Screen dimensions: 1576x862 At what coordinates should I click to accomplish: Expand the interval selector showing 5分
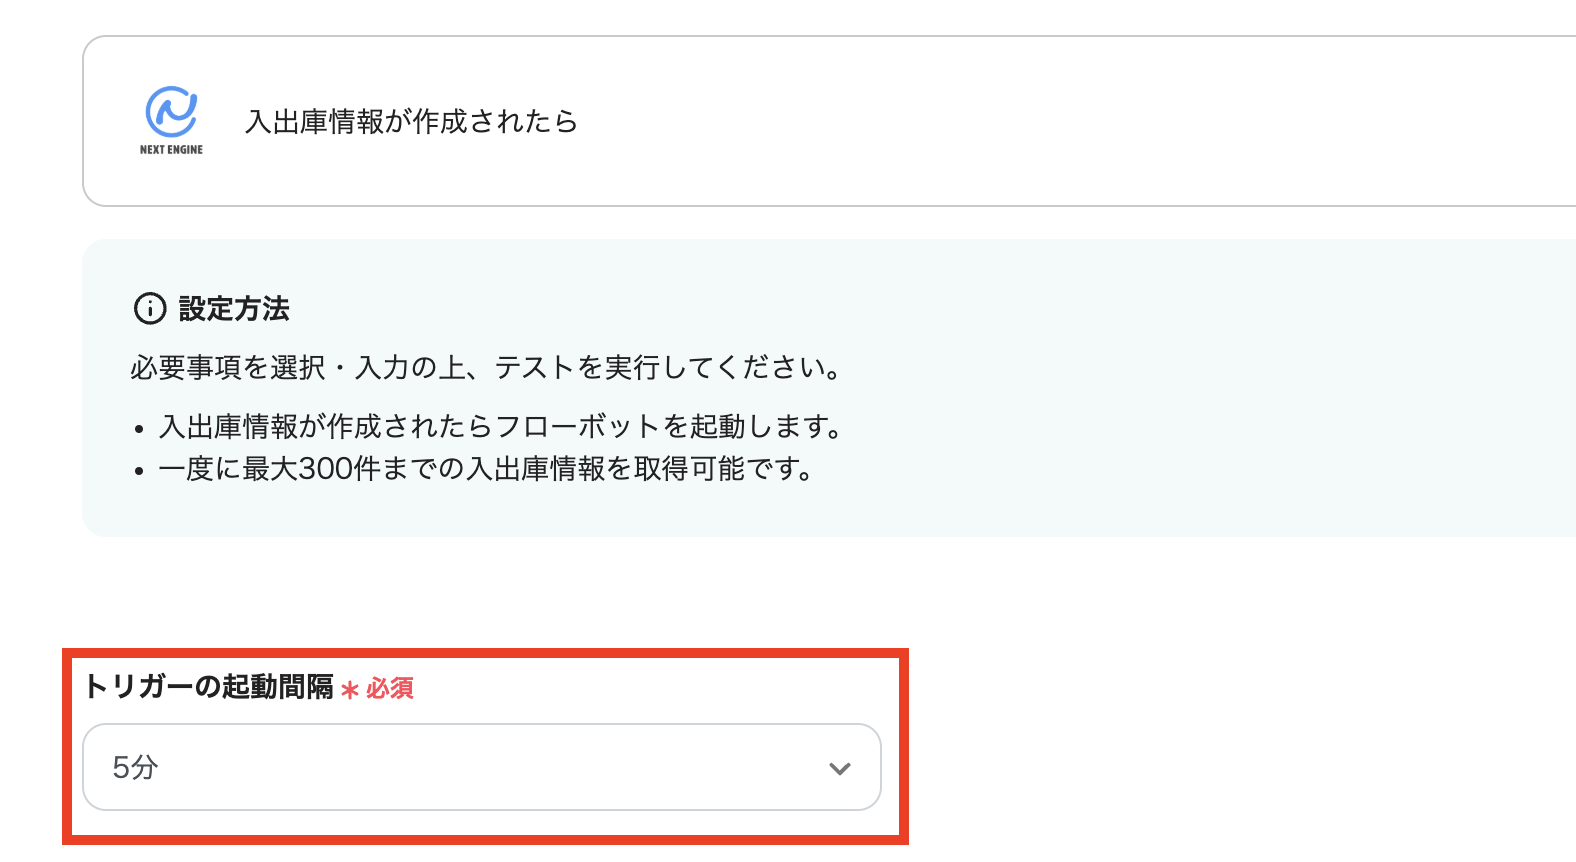(x=482, y=768)
